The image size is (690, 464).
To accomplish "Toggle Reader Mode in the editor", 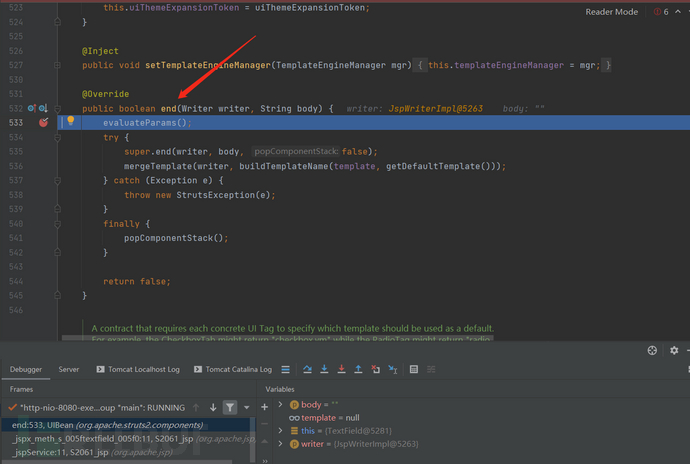I will 612,12.
